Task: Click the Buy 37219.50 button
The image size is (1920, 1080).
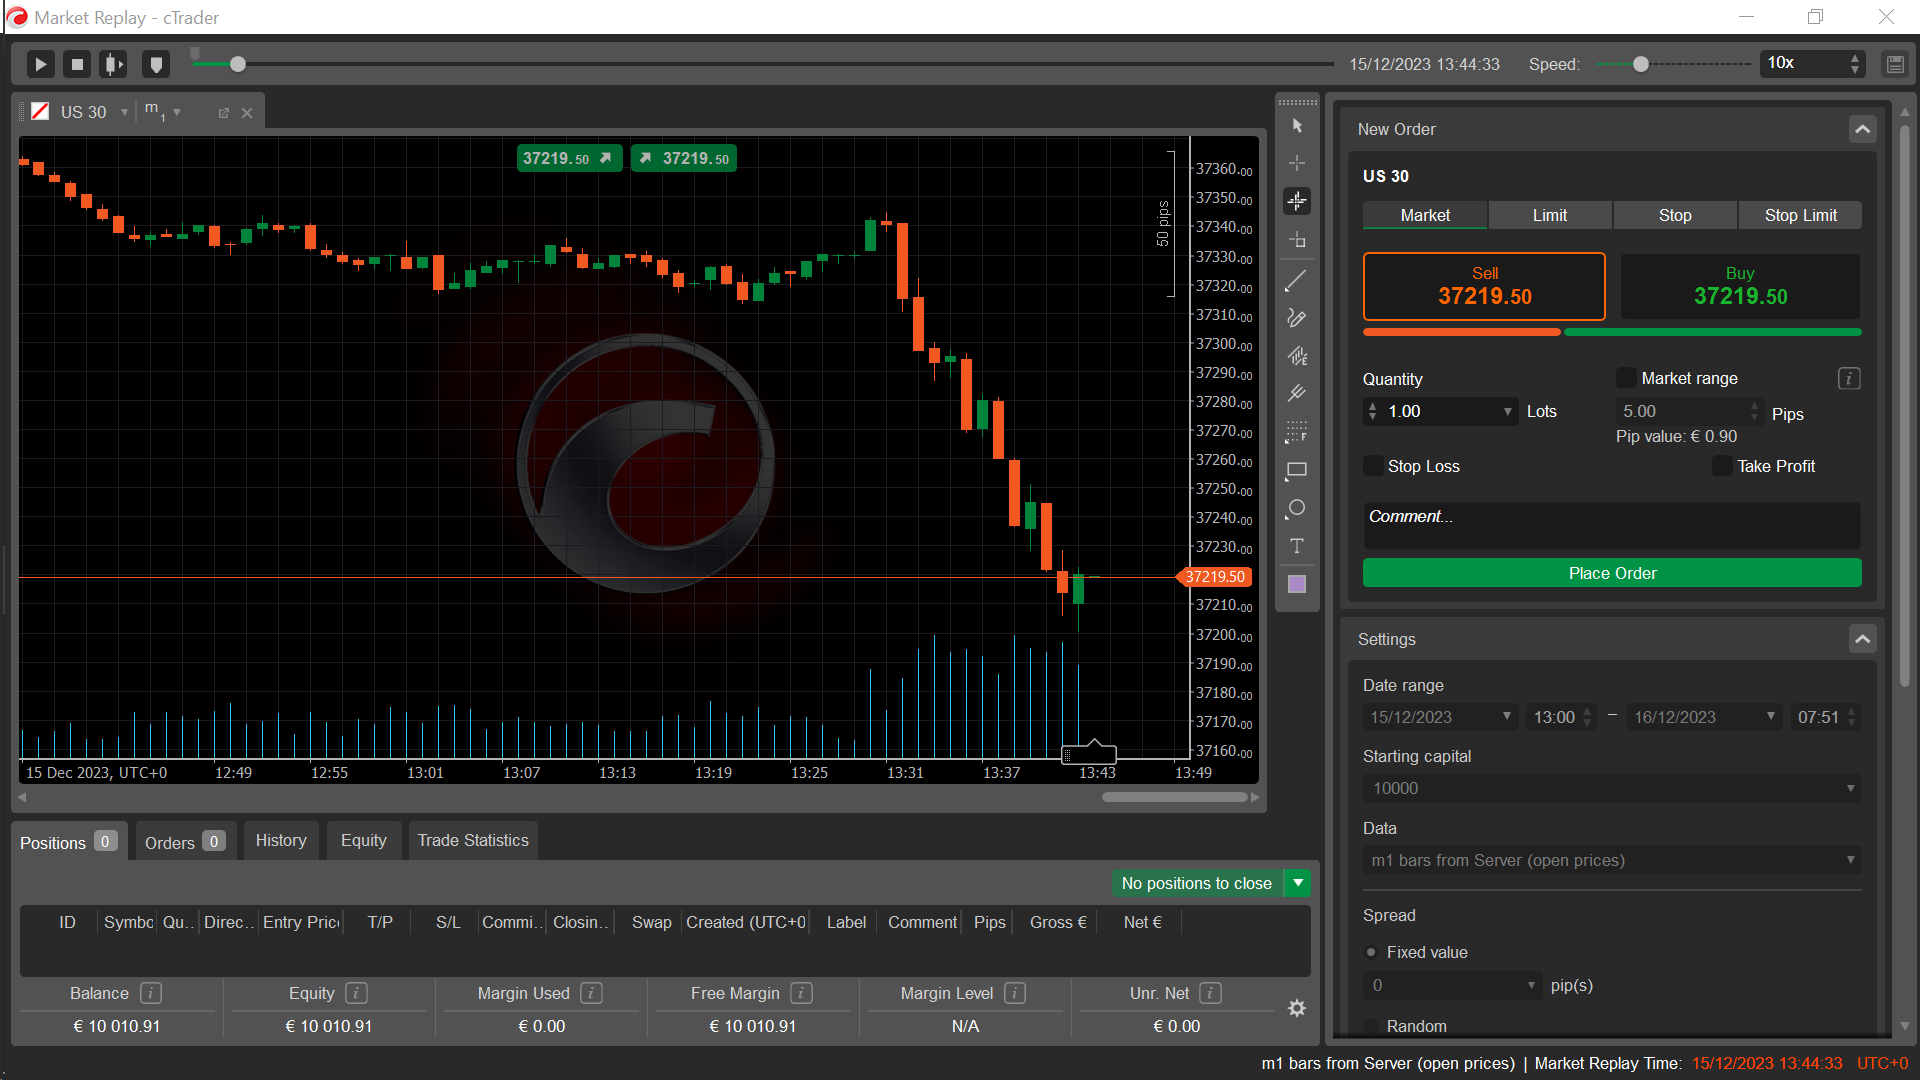Action: (x=1740, y=286)
